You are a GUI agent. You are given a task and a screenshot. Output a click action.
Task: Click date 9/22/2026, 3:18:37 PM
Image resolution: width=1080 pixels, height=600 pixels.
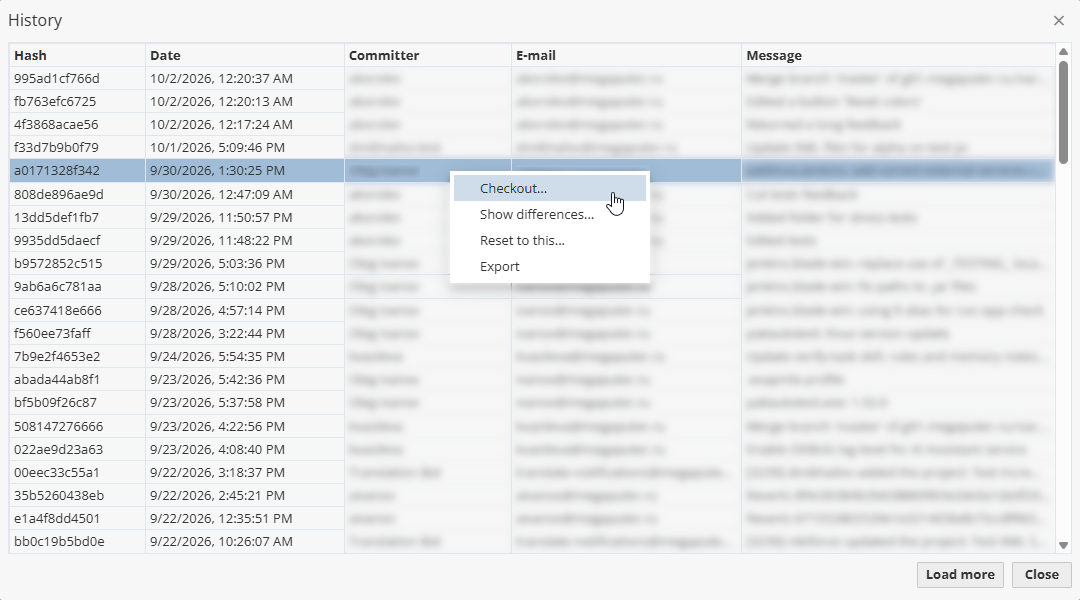[217, 473]
